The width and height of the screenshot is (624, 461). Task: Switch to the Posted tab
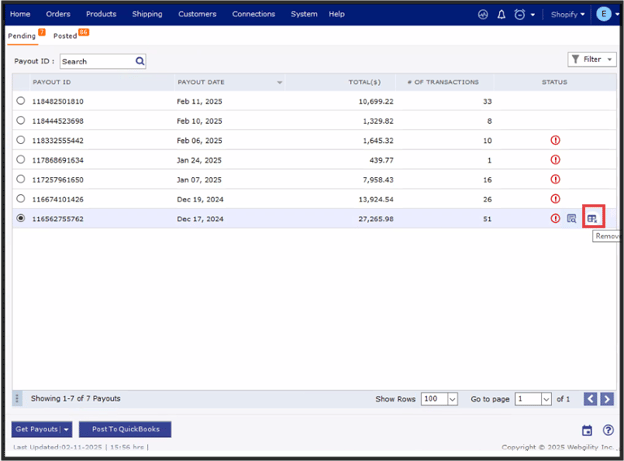[65, 36]
